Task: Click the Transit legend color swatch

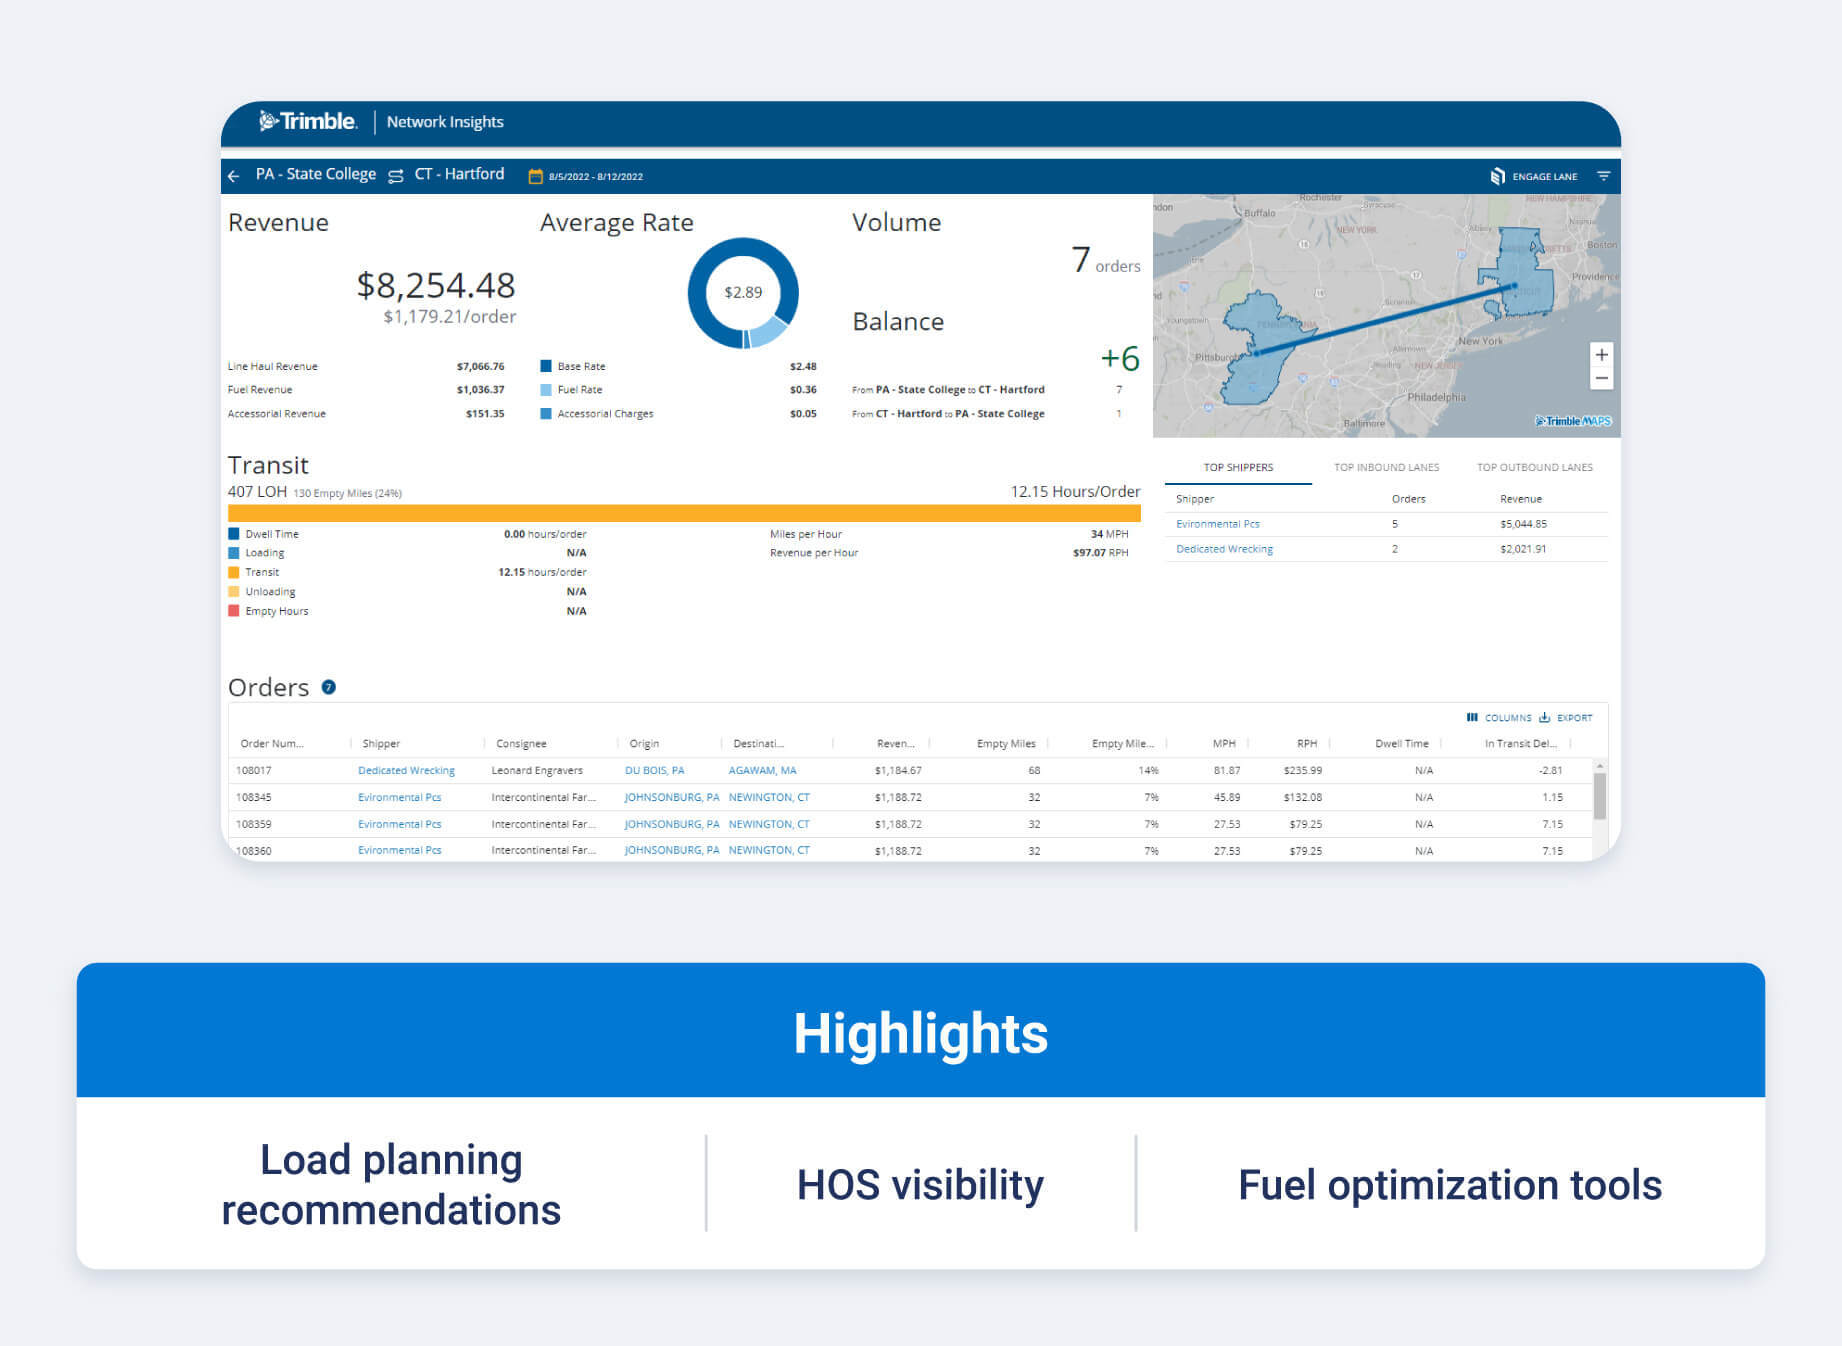Action: click(234, 572)
